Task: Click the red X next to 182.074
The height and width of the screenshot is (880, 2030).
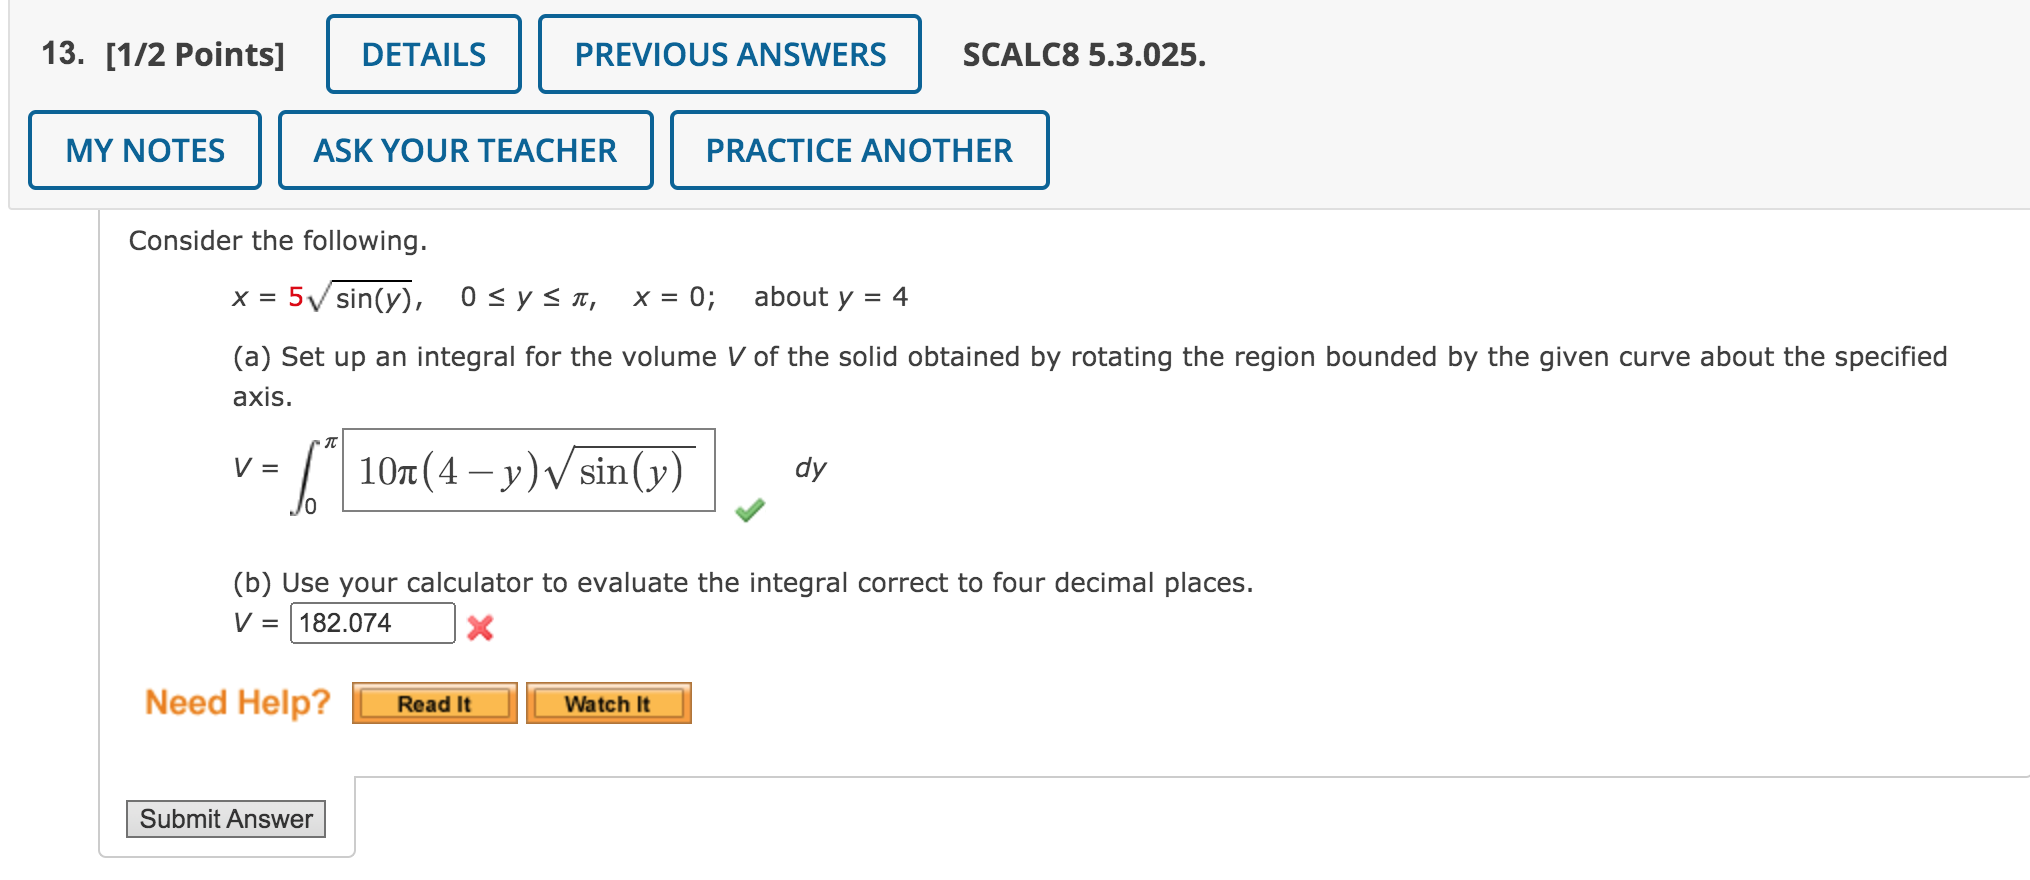Action: tap(479, 628)
